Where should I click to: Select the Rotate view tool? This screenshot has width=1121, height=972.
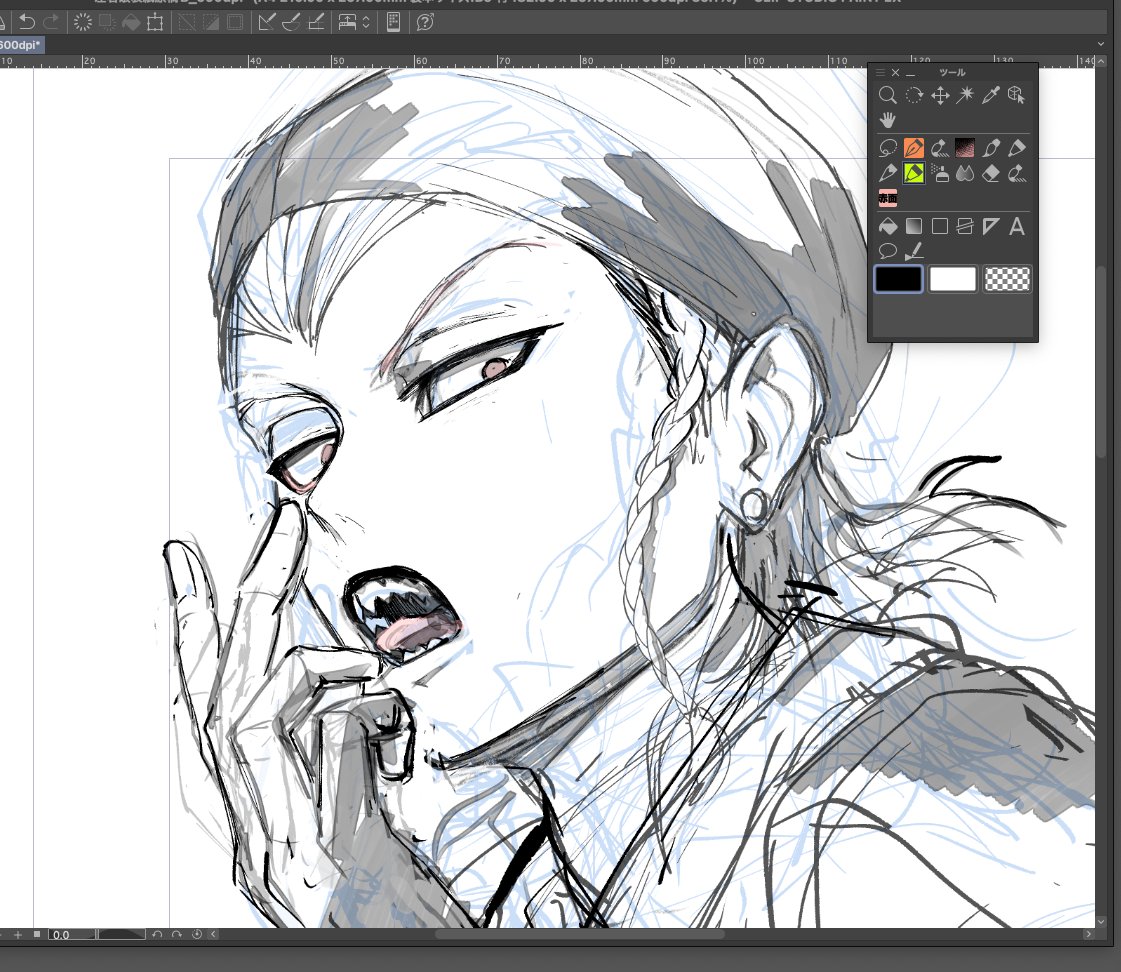914,95
